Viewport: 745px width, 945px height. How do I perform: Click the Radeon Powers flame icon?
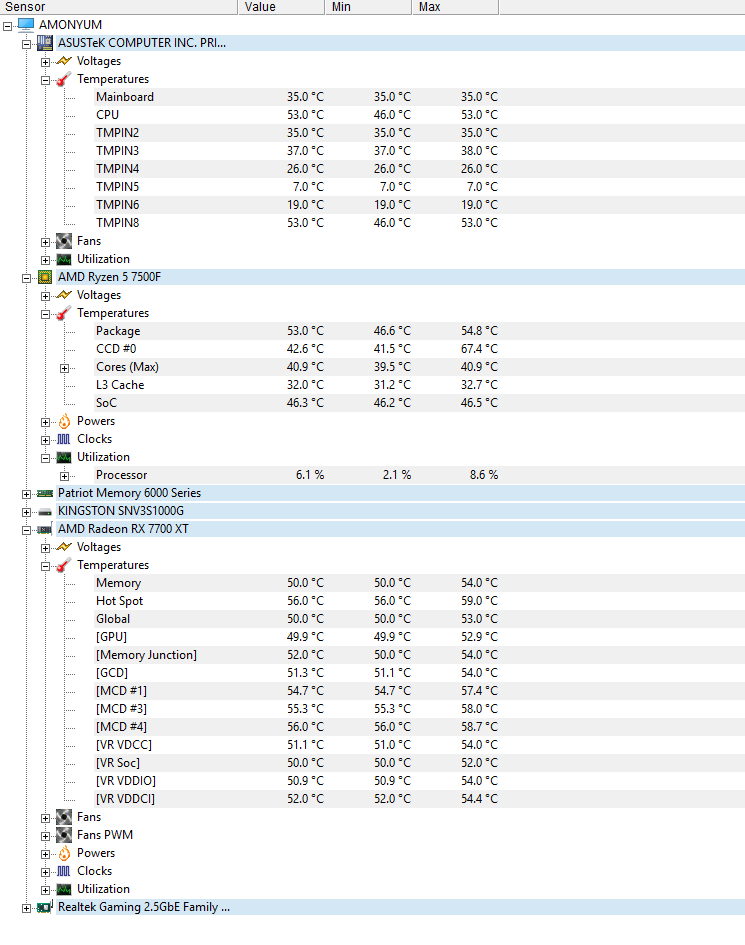64,853
